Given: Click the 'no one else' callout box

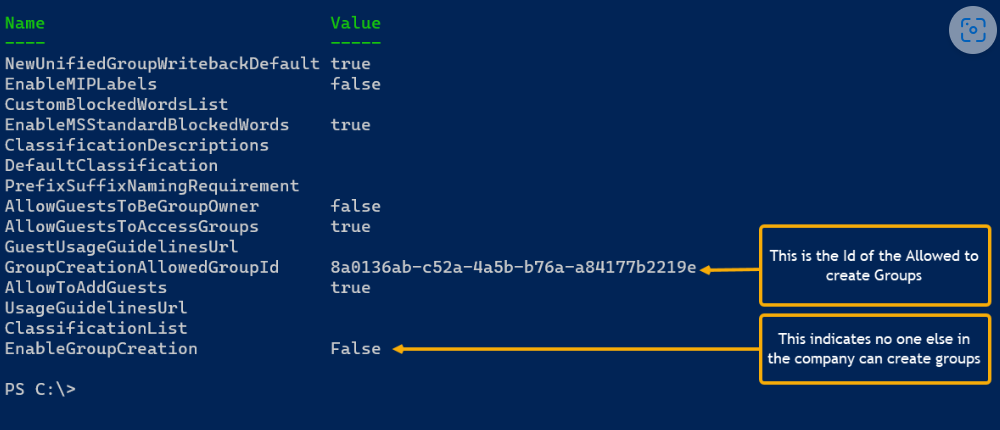Looking at the screenshot, I should click(874, 349).
